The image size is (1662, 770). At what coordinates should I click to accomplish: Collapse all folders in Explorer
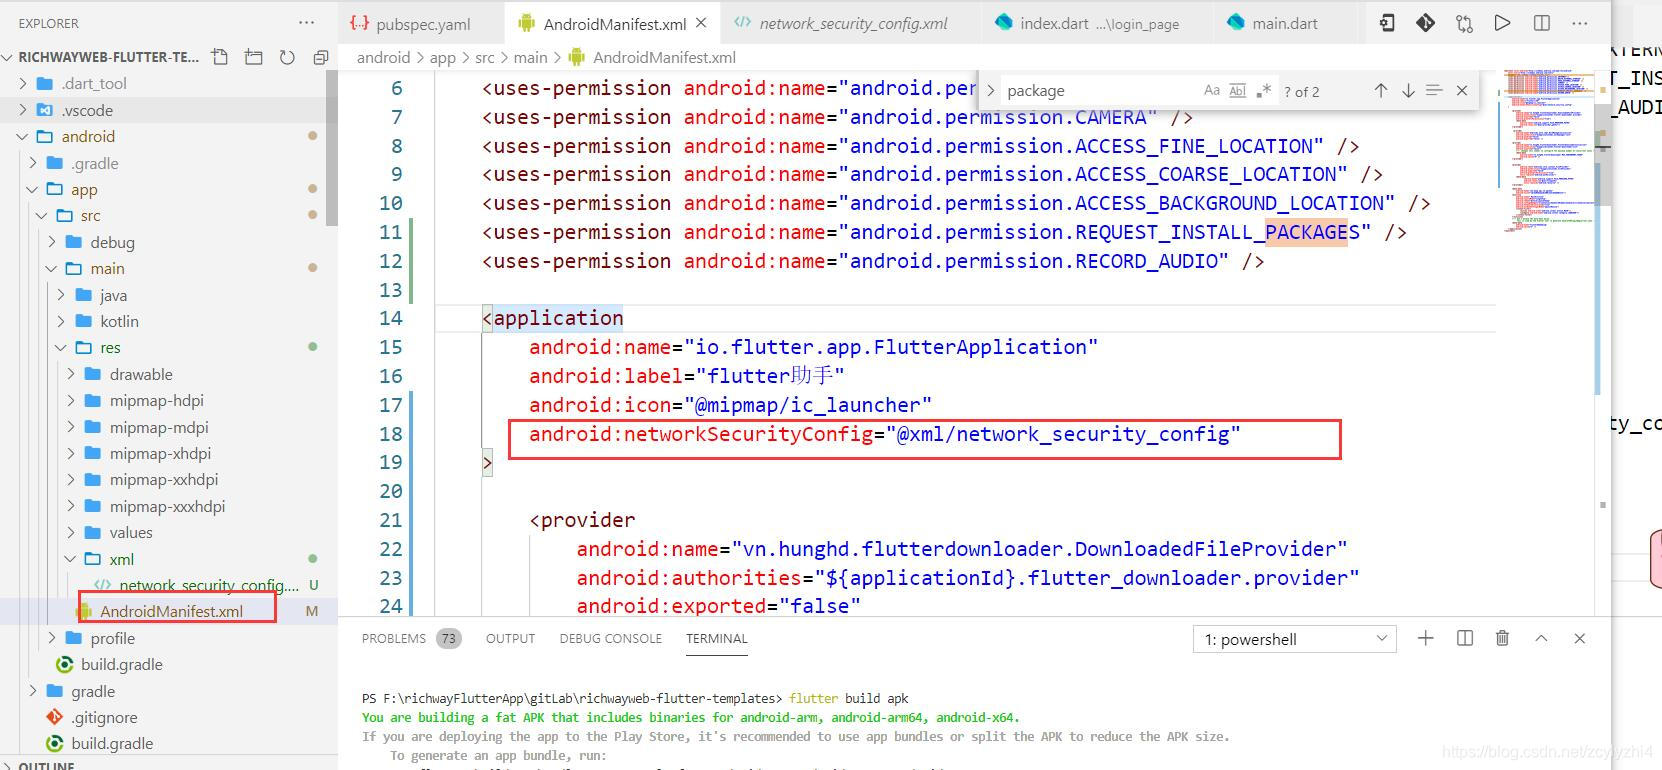click(x=320, y=57)
